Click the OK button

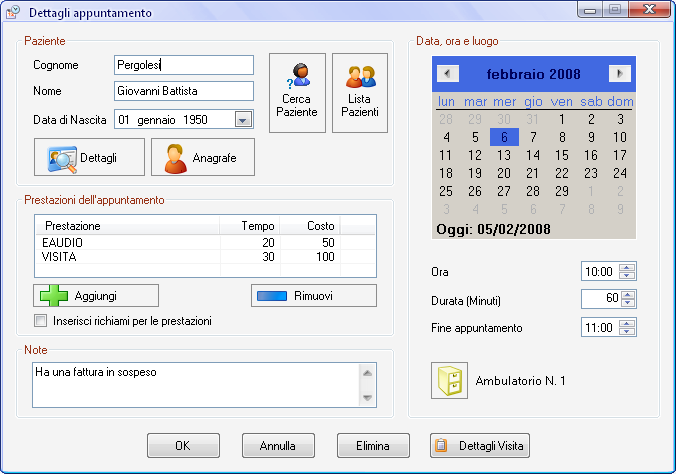coord(183,446)
